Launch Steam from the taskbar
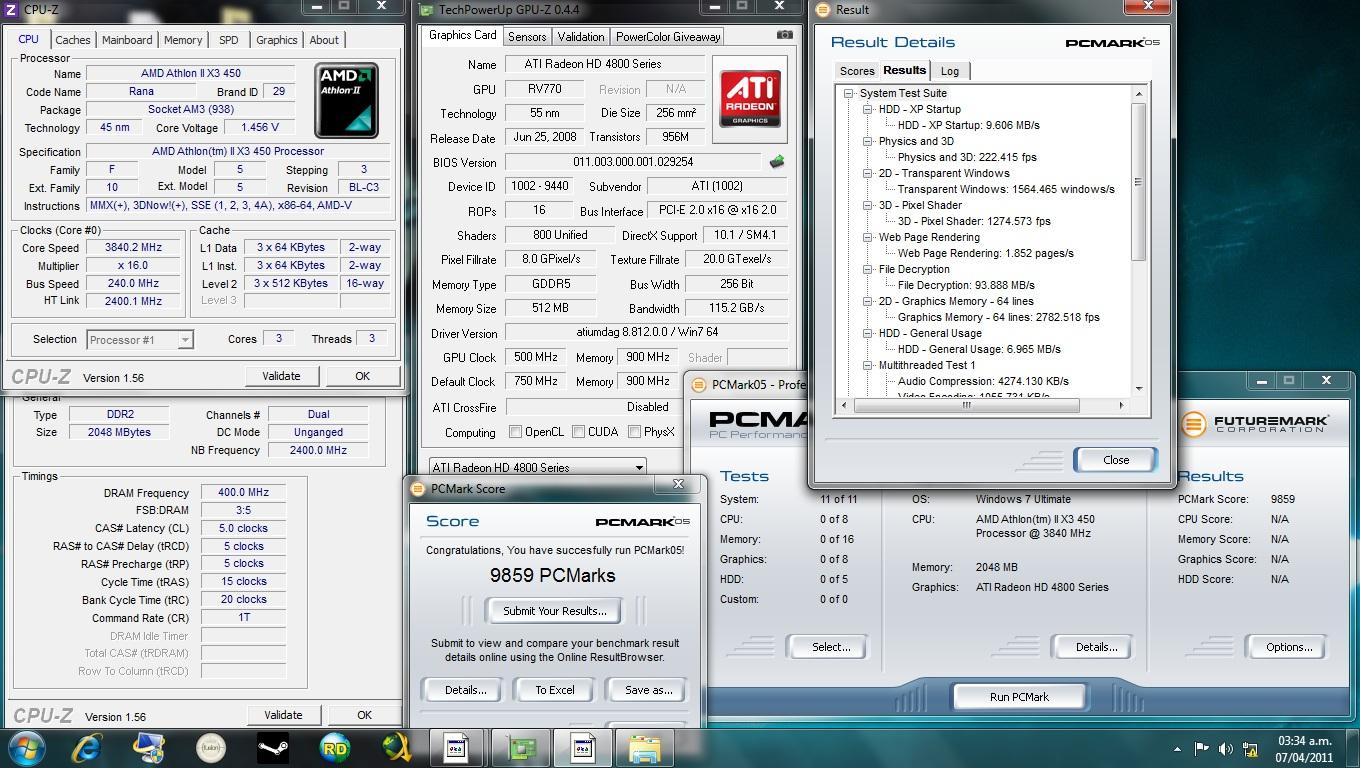 coord(273,747)
